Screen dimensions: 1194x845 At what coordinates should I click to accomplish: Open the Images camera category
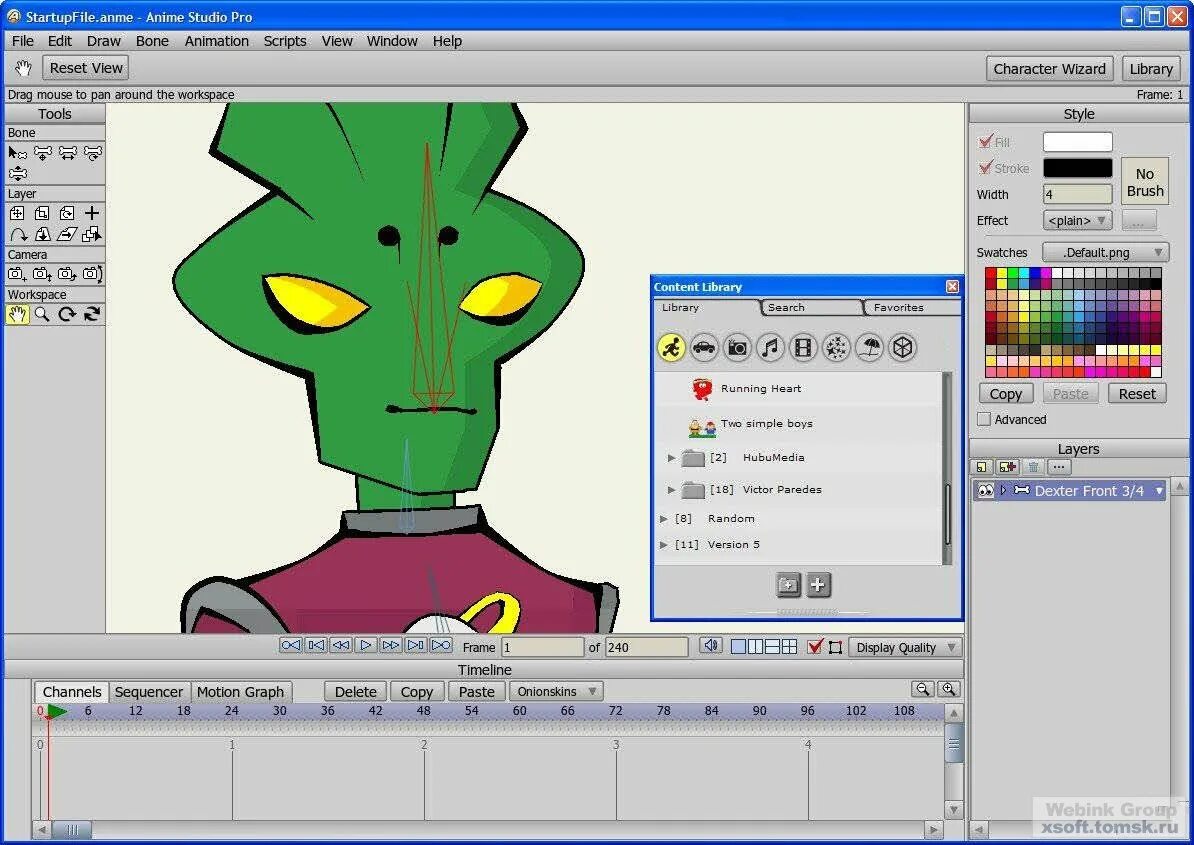736,348
